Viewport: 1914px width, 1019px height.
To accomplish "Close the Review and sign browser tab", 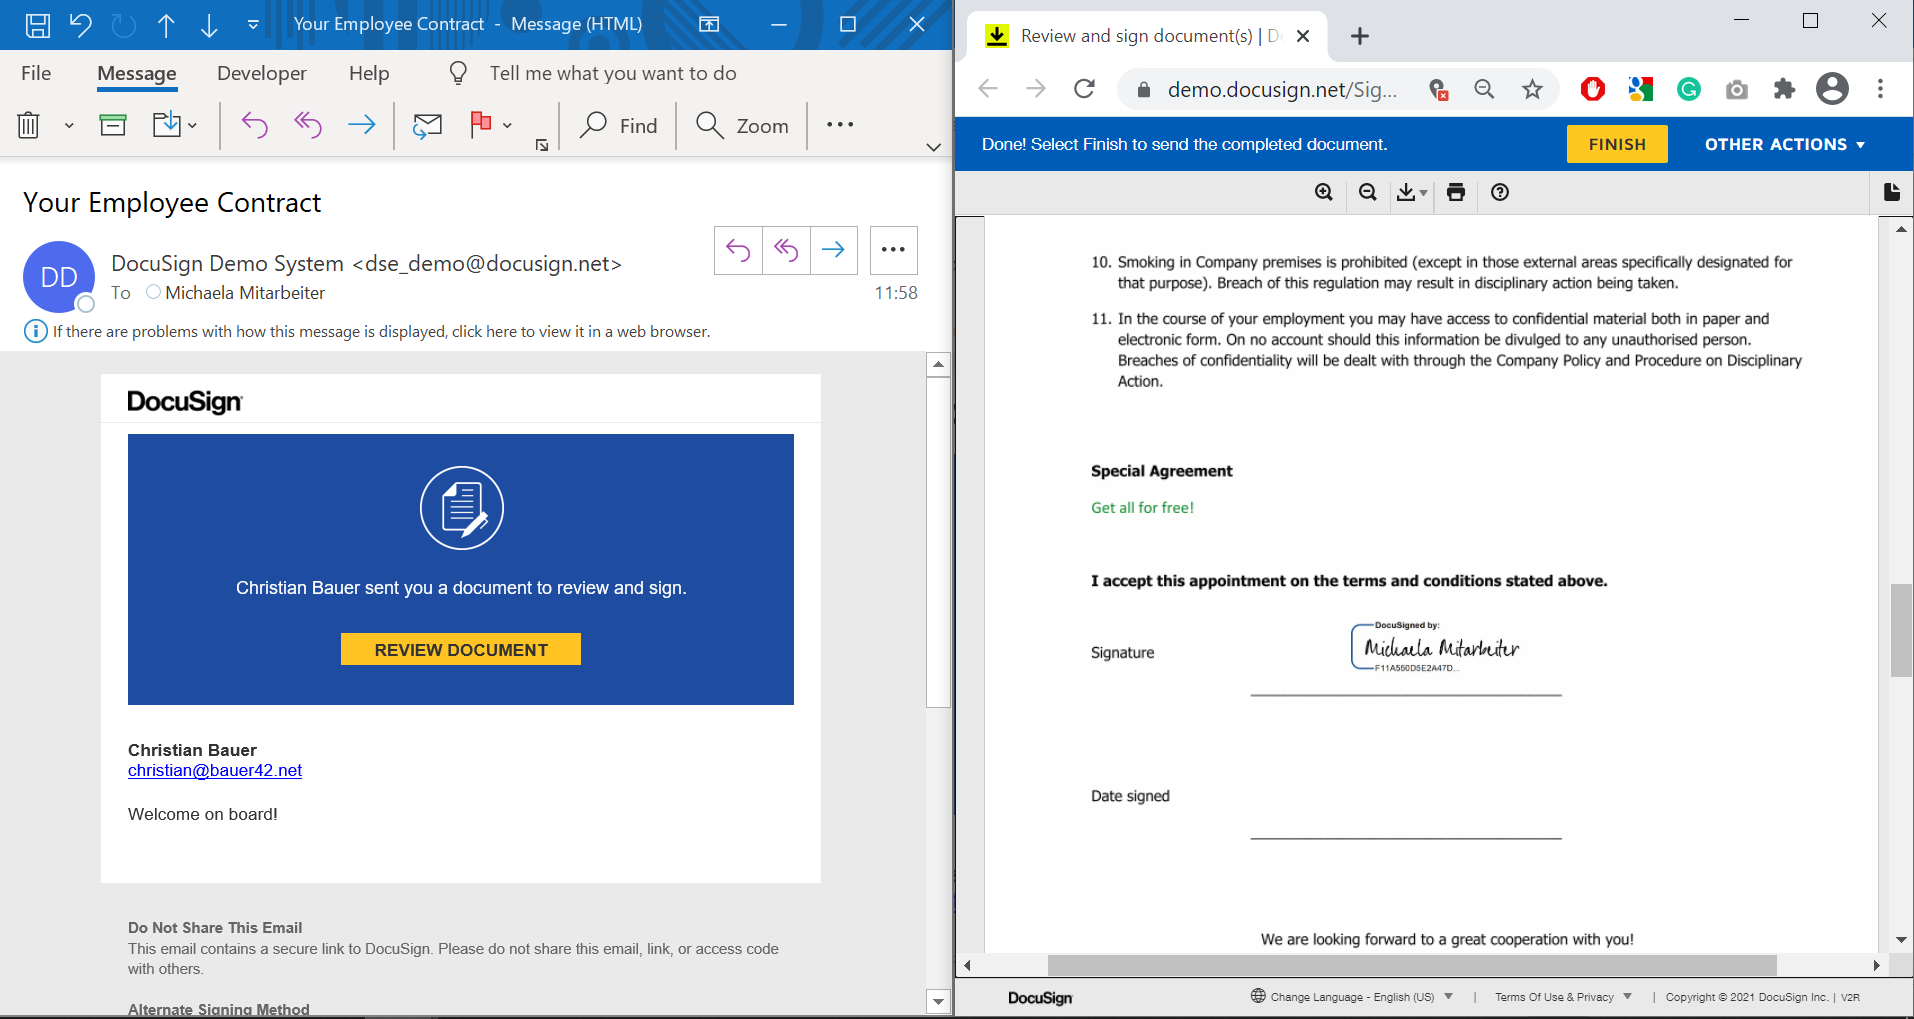I will 1303,36.
